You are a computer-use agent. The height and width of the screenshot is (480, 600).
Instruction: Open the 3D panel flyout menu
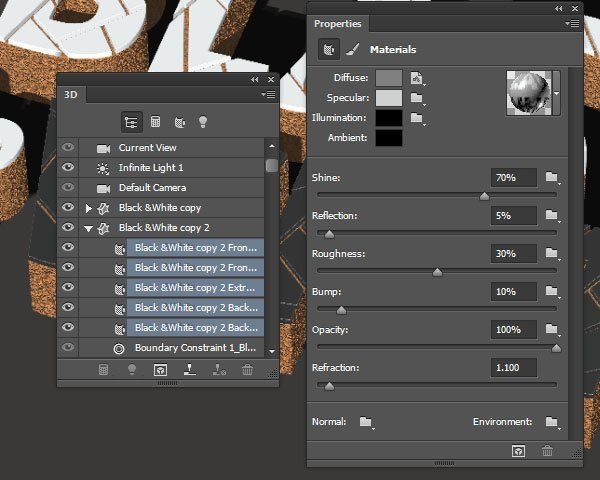click(x=268, y=94)
